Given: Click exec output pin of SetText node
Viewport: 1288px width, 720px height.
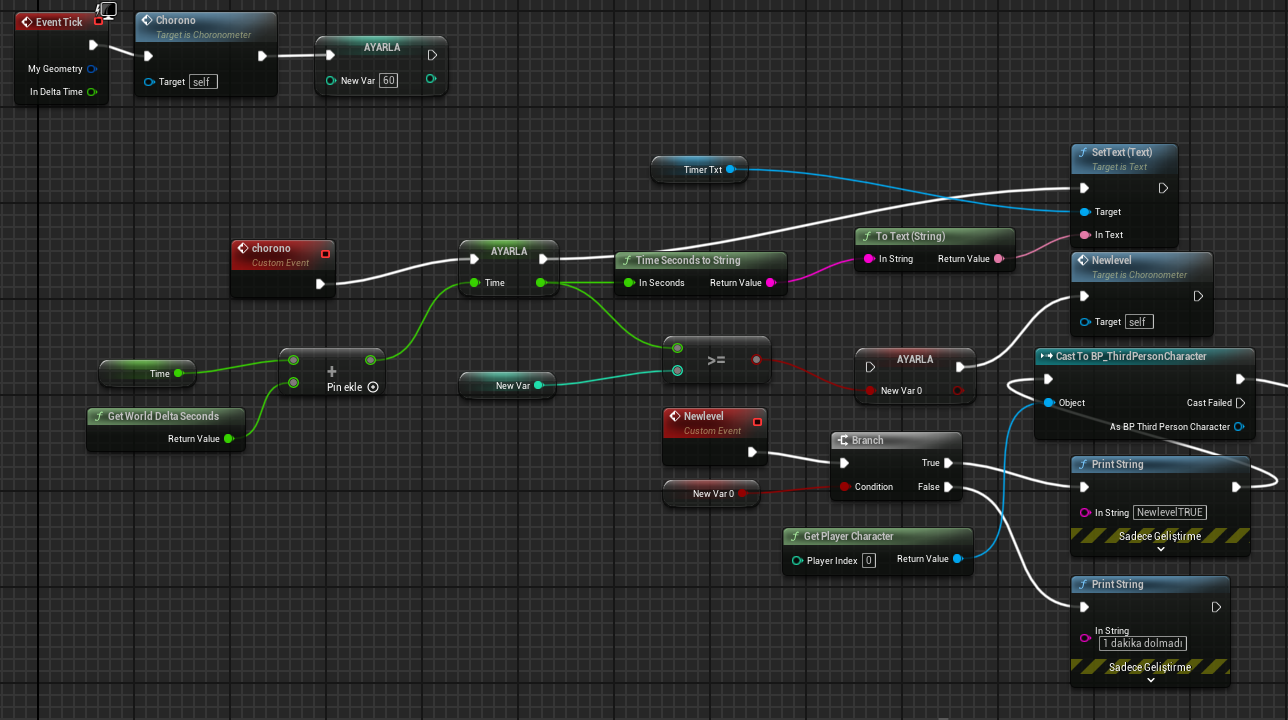Looking at the screenshot, I should [1163, 188].
